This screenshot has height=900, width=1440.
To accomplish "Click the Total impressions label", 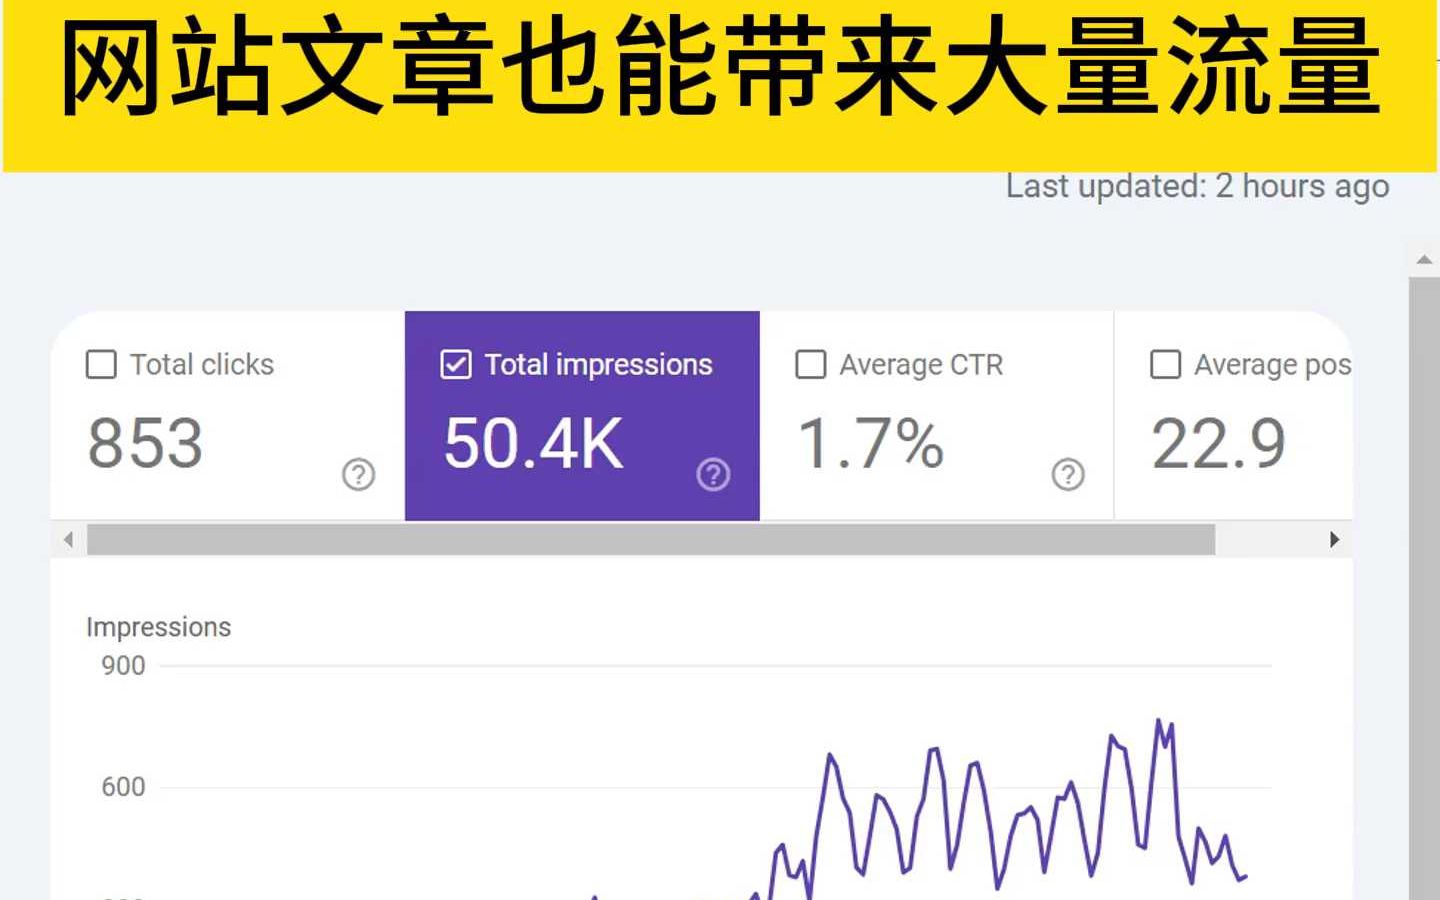I will tap(599, 365).
